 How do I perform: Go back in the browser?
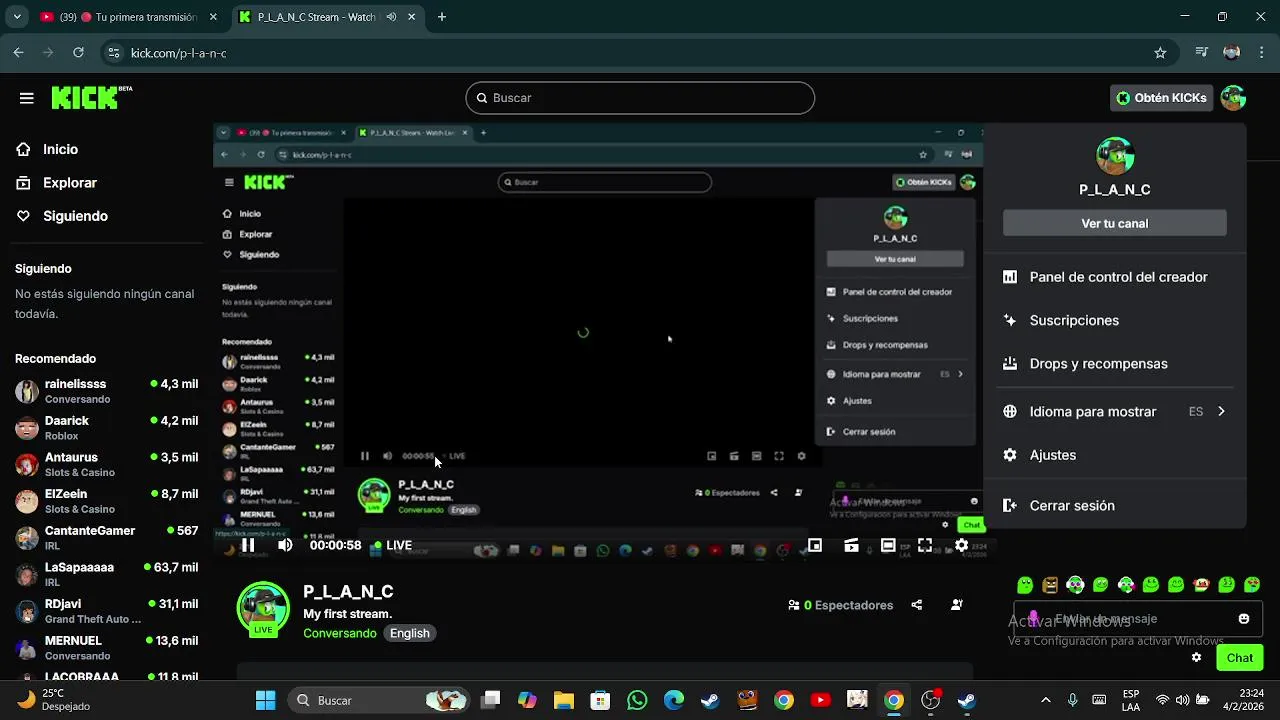pos(18,53)
